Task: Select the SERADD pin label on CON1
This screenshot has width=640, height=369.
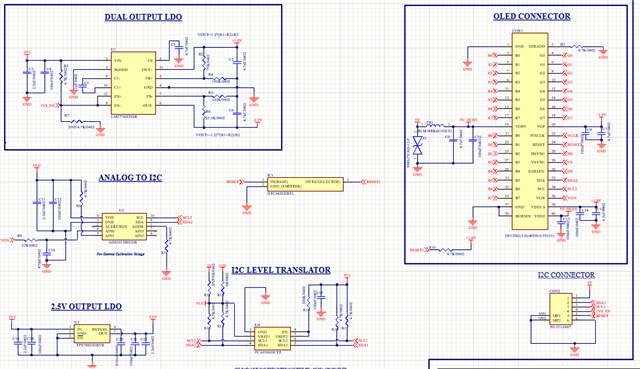Action: 536,47
